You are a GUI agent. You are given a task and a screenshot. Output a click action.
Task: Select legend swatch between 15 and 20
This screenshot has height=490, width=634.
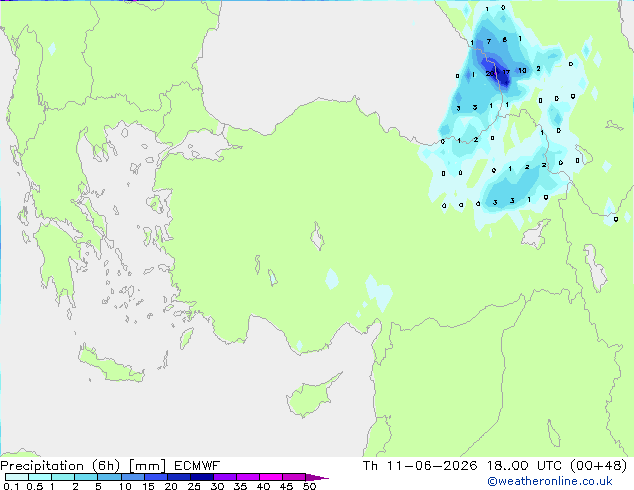156,477
